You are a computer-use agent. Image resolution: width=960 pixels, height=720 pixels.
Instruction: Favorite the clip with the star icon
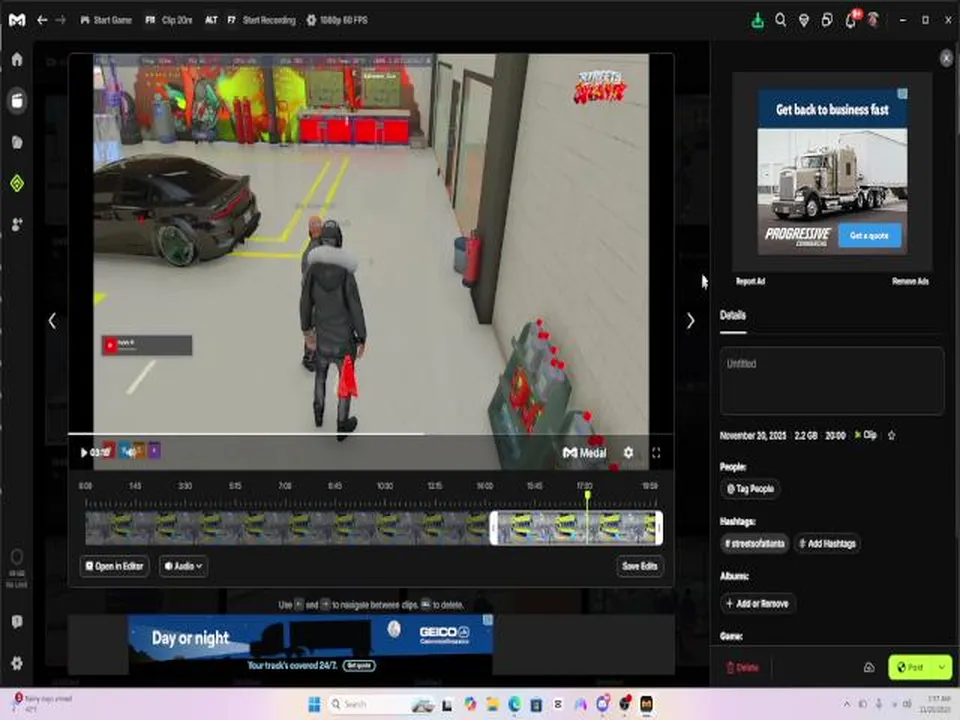click(x=891, y=435)
